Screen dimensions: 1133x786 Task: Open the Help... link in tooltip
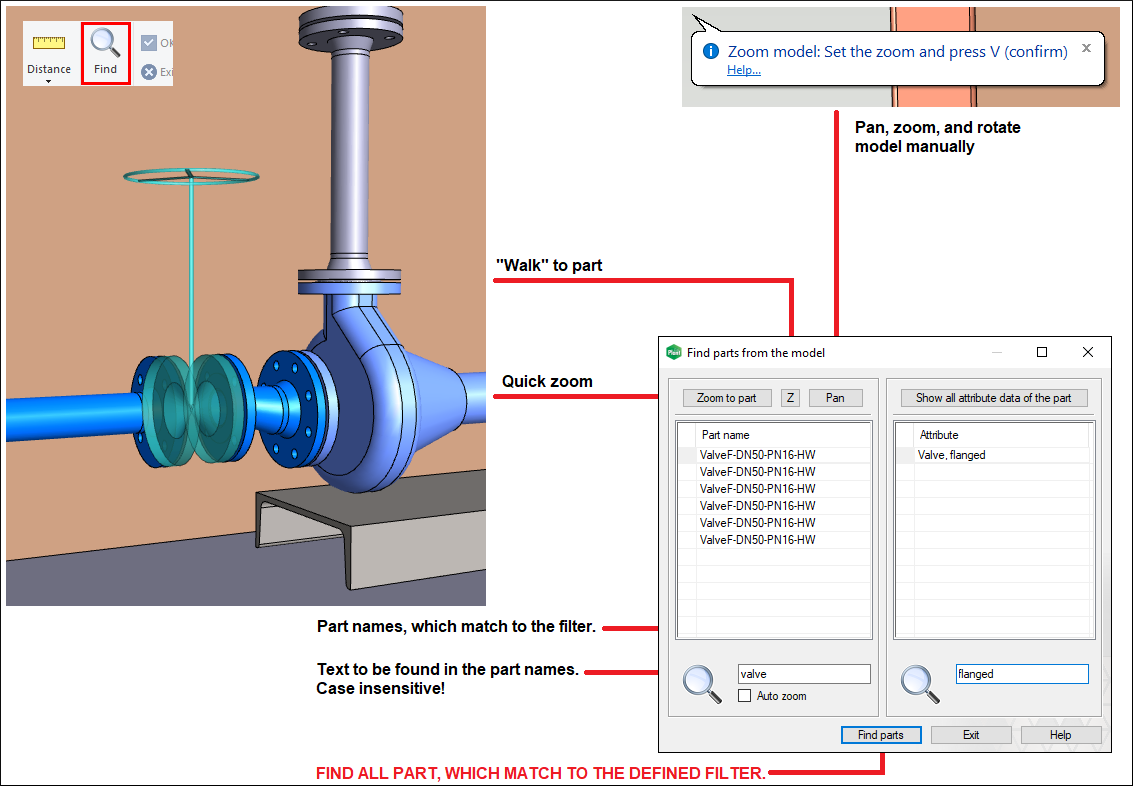[x=744, y=70]
